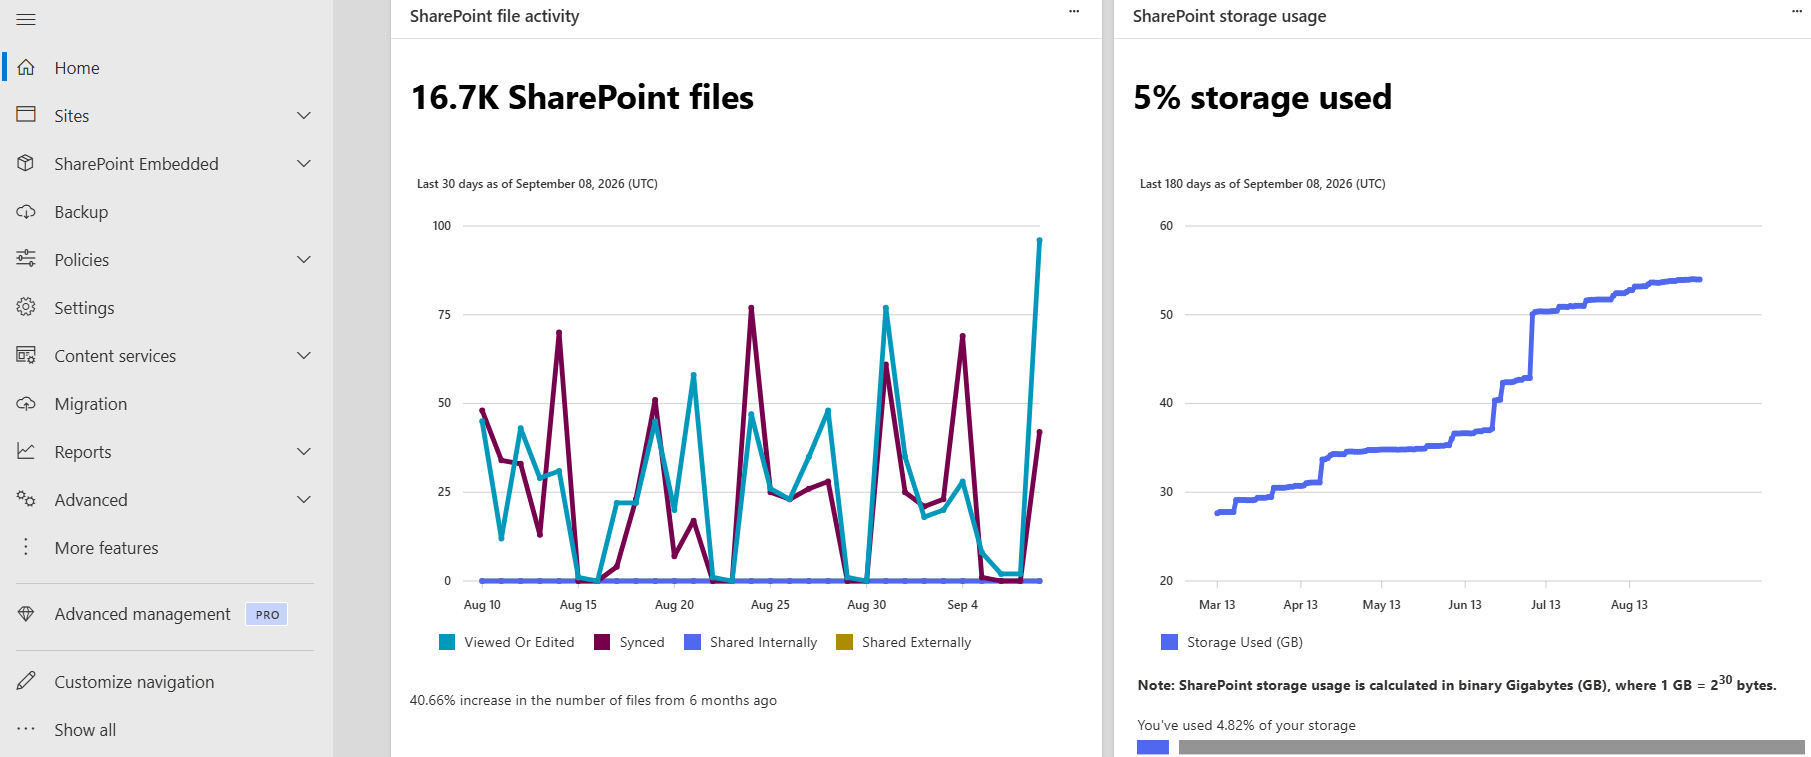
Task: Click the Migration cloud upload icon
Action: coord(26,403)
